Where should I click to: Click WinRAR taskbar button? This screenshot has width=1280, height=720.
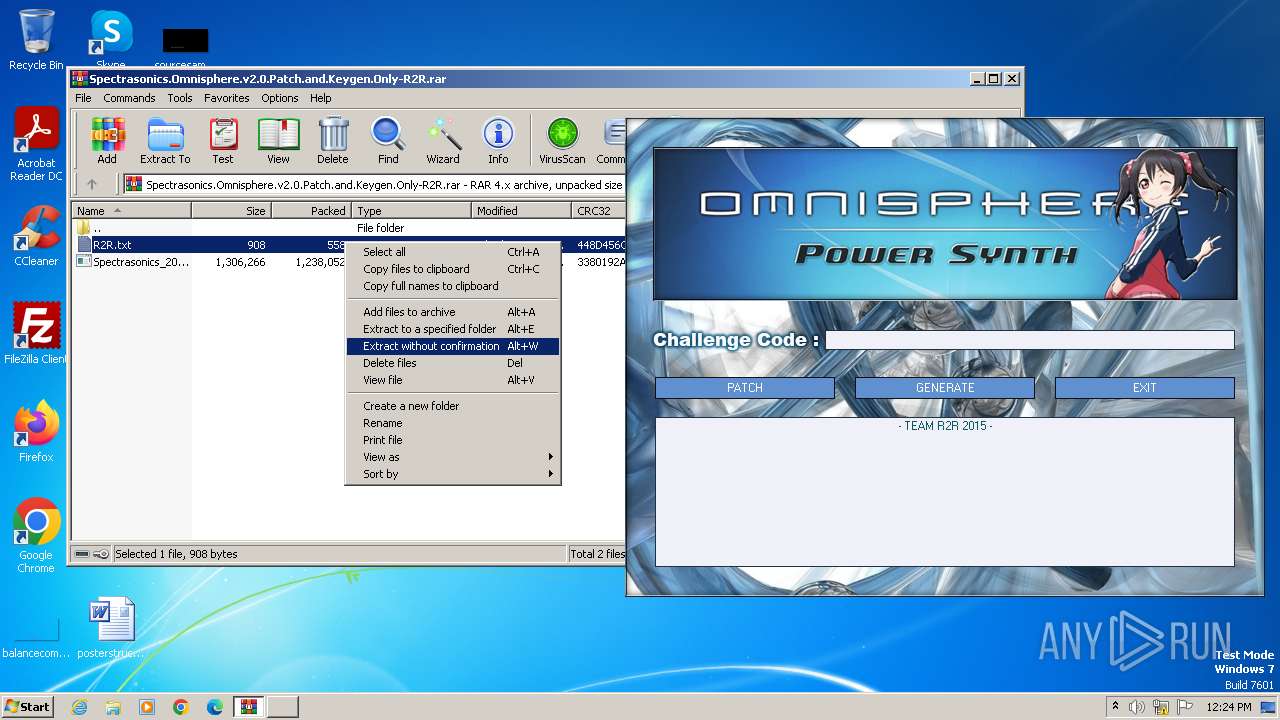[x=249, y=707]
